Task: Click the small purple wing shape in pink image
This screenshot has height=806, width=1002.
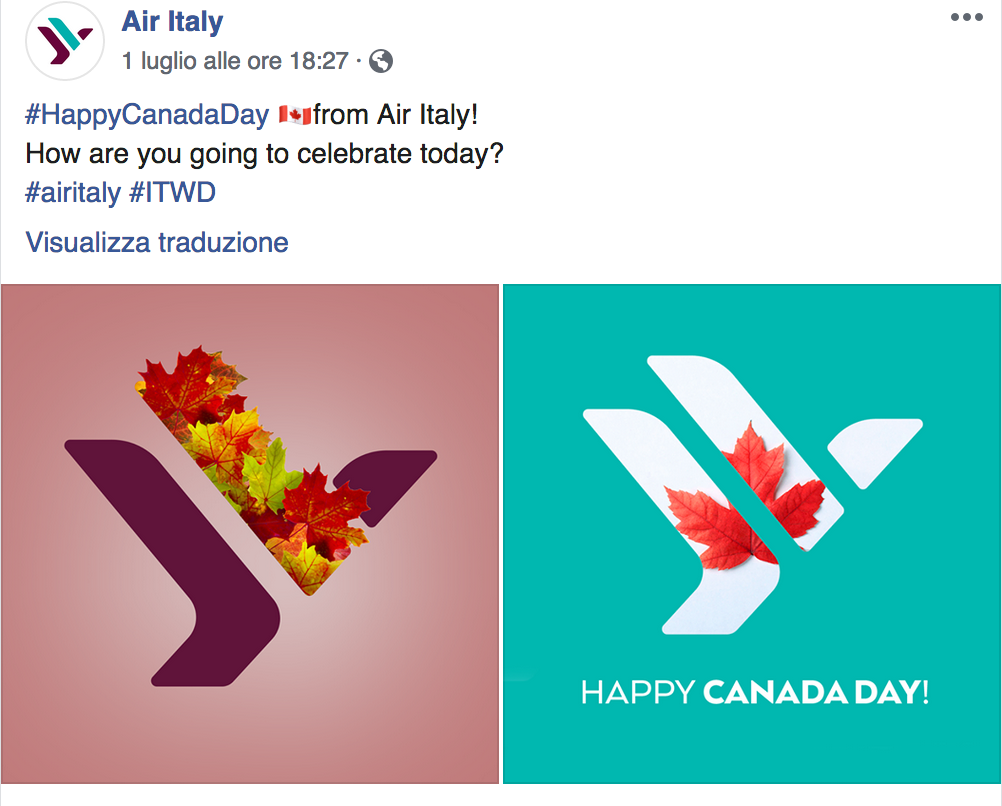Action: 395,475
